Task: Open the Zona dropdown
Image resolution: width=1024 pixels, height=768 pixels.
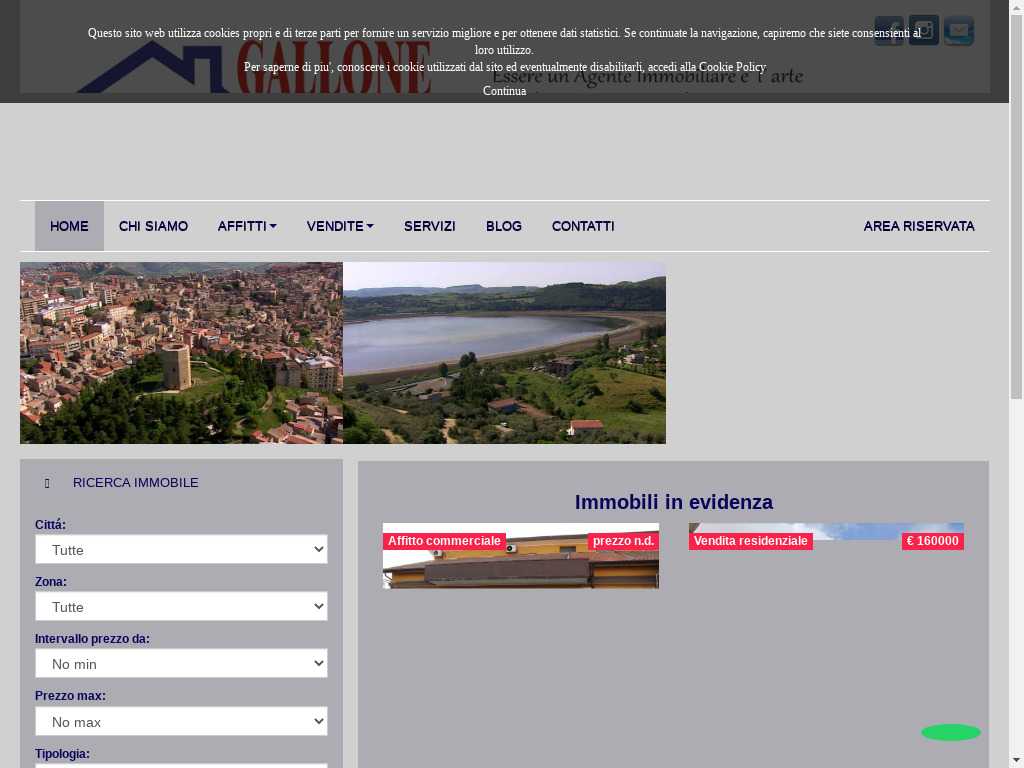Action: [x=181, y=607]
